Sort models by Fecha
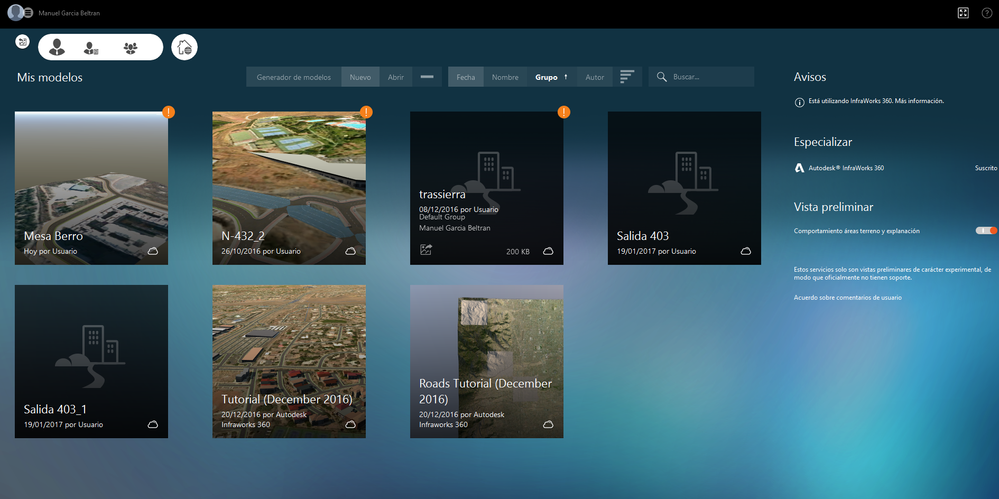The width and height of the screenshot is (999, 499). (x=466, y=77)
